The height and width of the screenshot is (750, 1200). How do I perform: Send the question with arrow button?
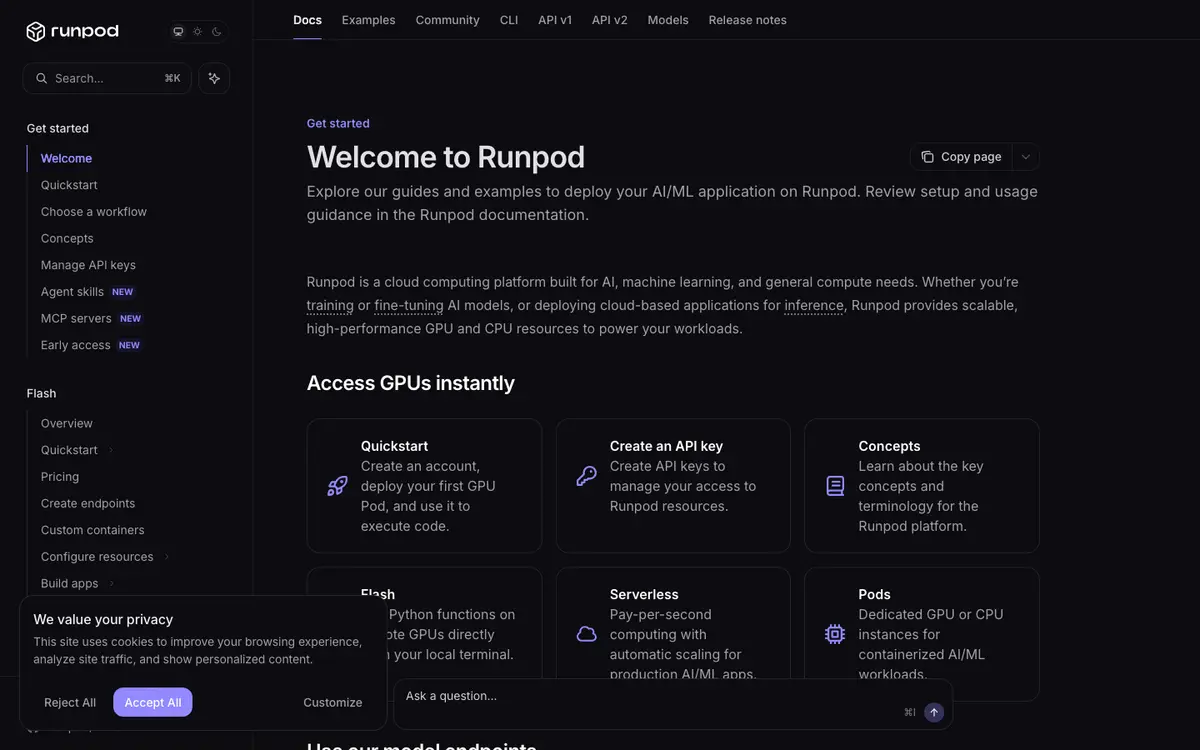coord(934,712)
